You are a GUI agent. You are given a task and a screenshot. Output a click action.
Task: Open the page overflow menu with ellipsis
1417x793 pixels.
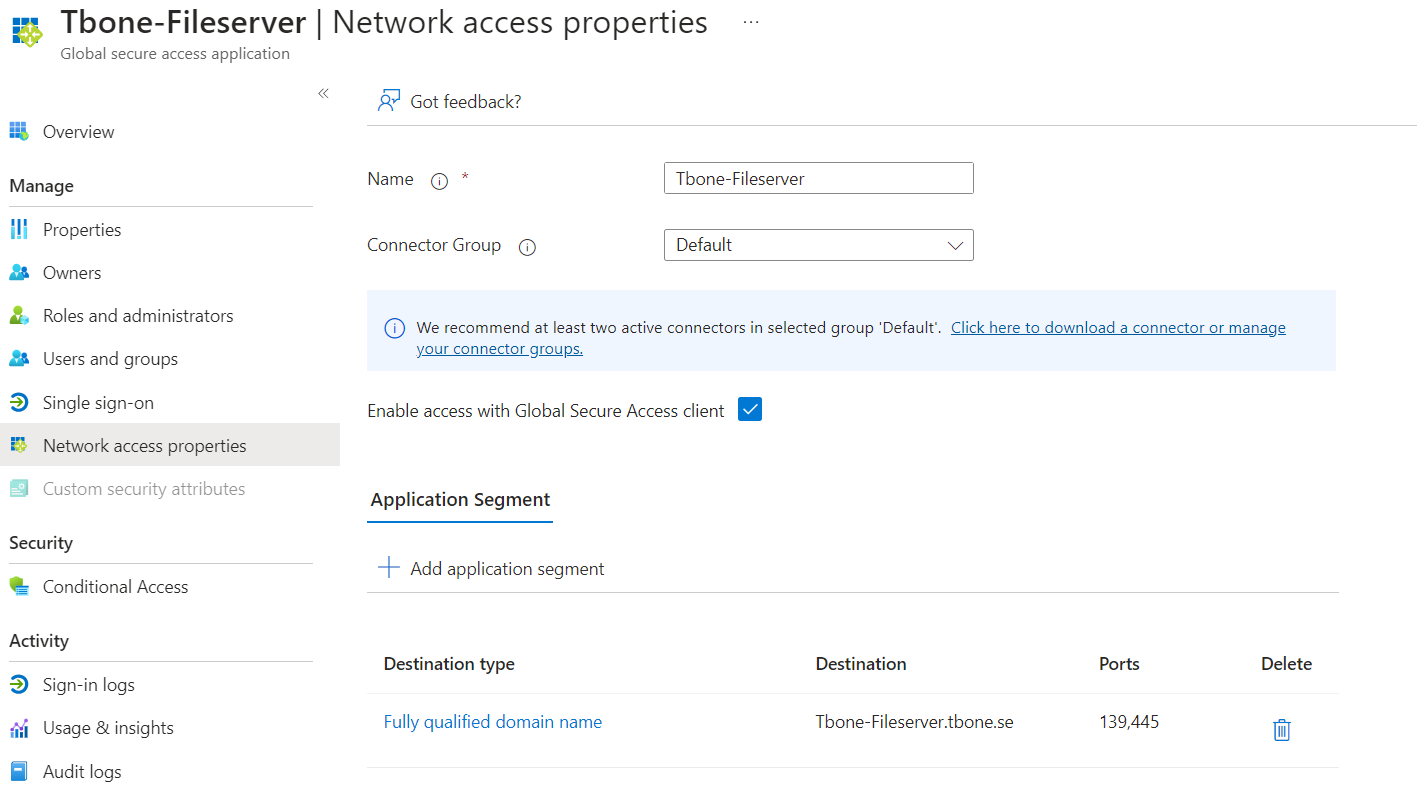click(x=750, y=20)
